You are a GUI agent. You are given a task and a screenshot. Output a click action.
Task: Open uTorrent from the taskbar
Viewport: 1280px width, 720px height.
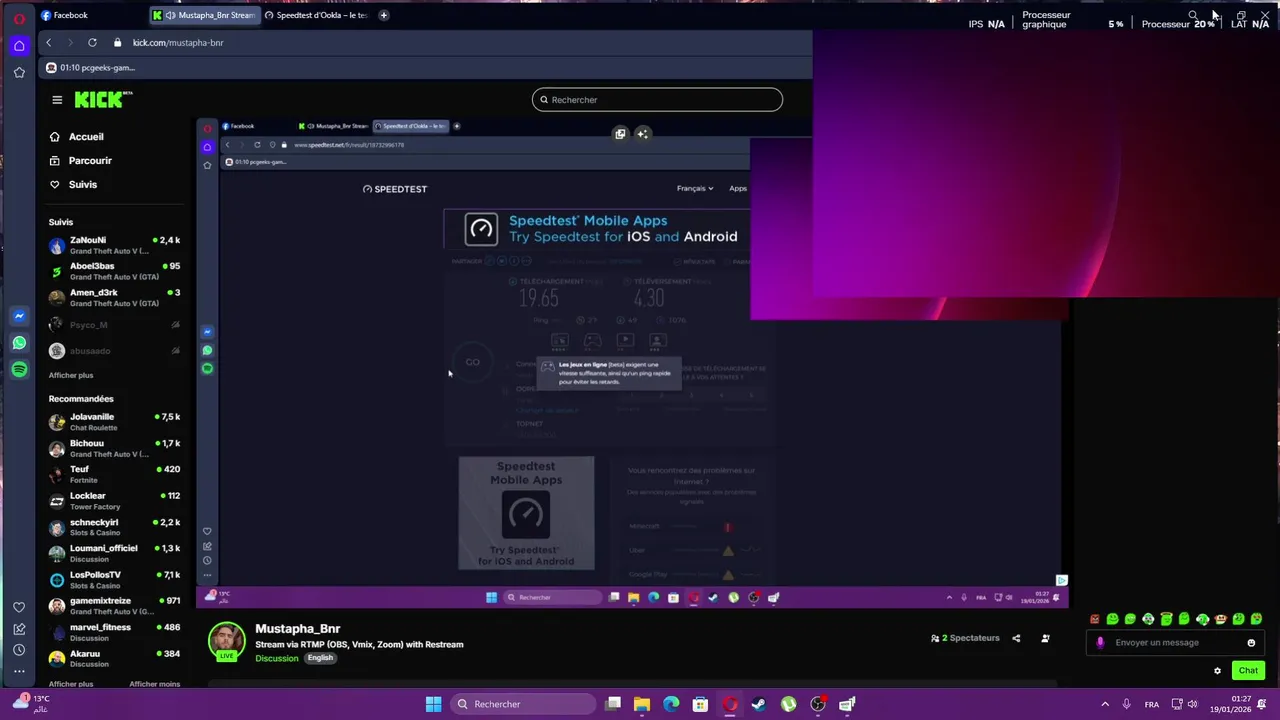[x=788, y=704]
